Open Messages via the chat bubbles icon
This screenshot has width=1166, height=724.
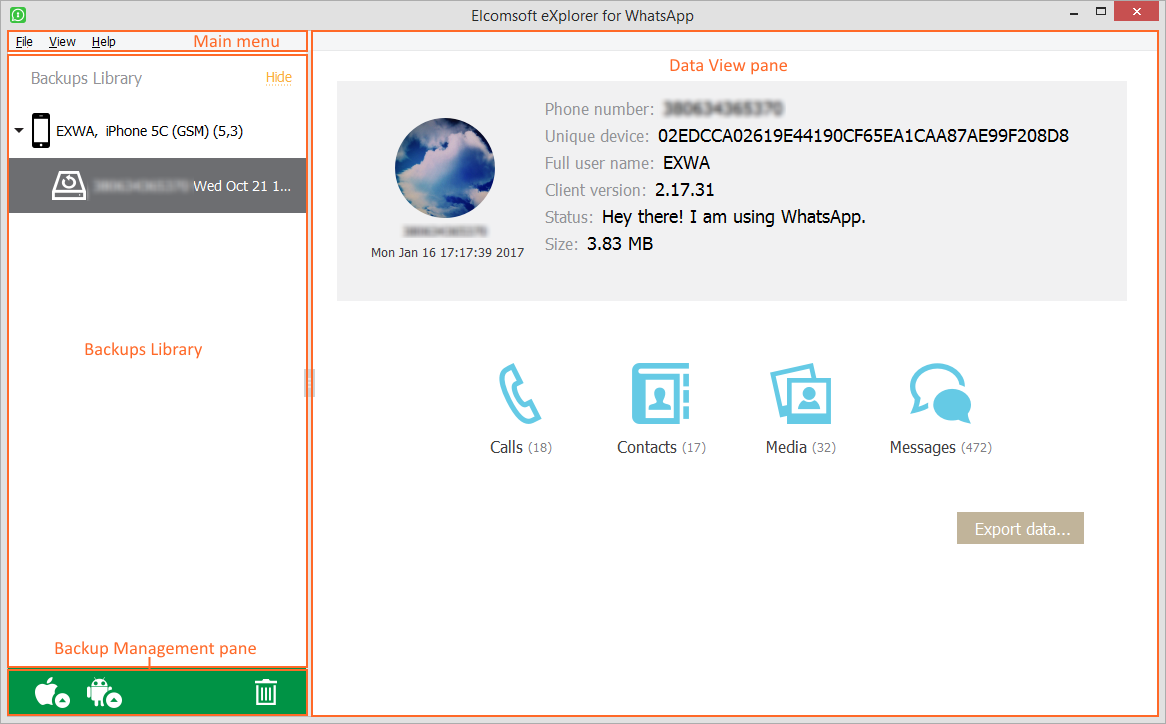pyautogui.click(x=940, y=393)
